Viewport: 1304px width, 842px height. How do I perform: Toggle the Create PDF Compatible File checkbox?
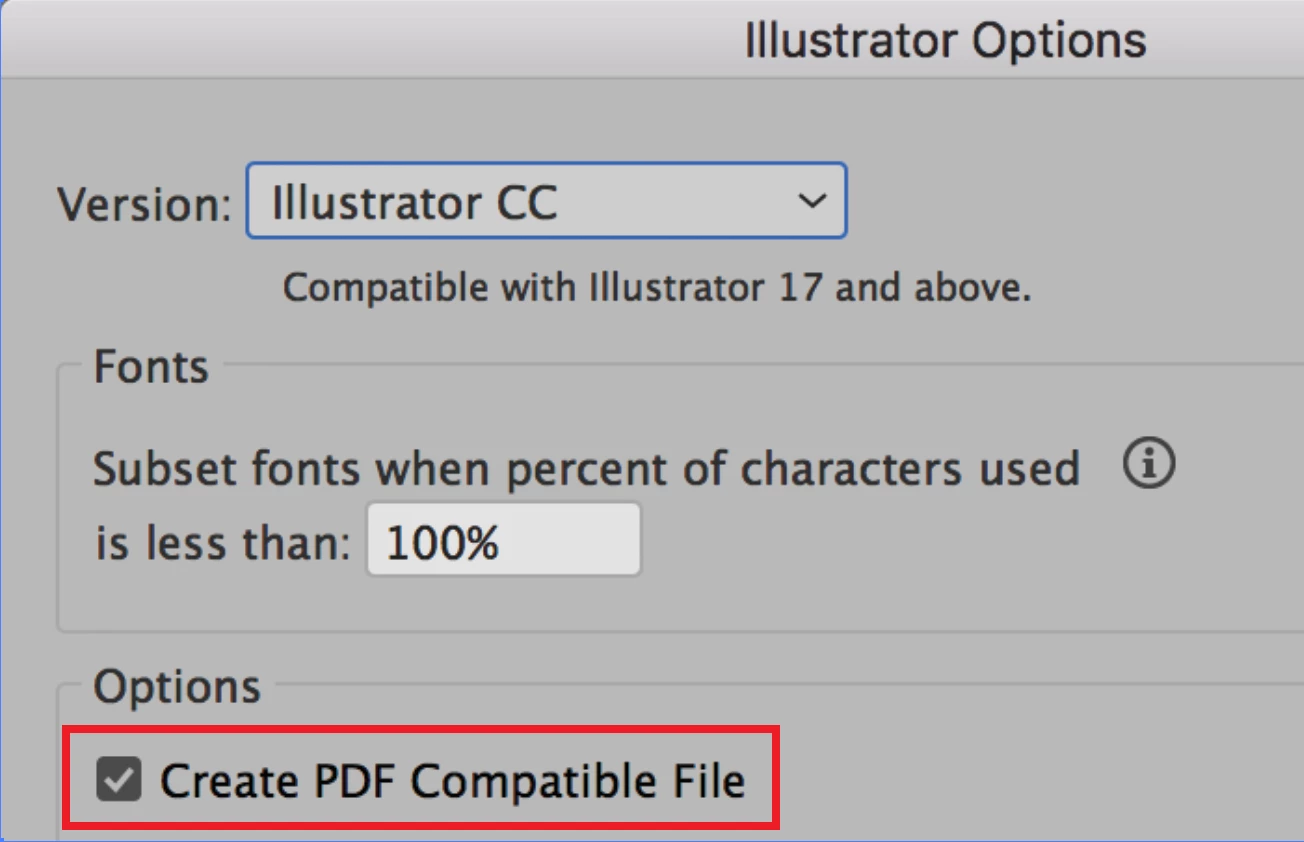(x=118, y=781)
